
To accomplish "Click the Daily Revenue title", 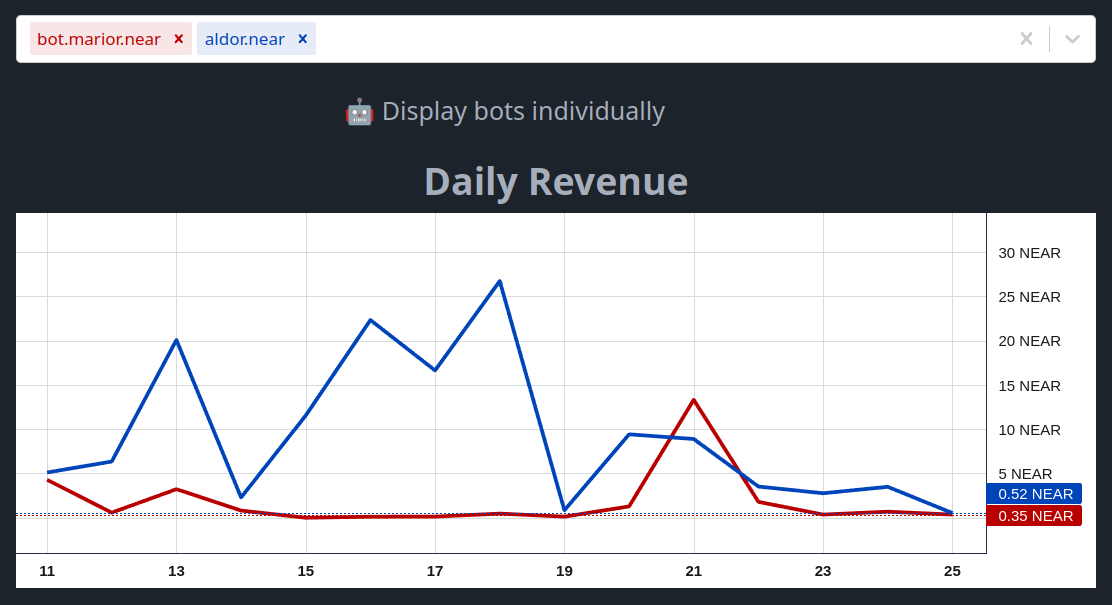I will (x=556, y=182).
